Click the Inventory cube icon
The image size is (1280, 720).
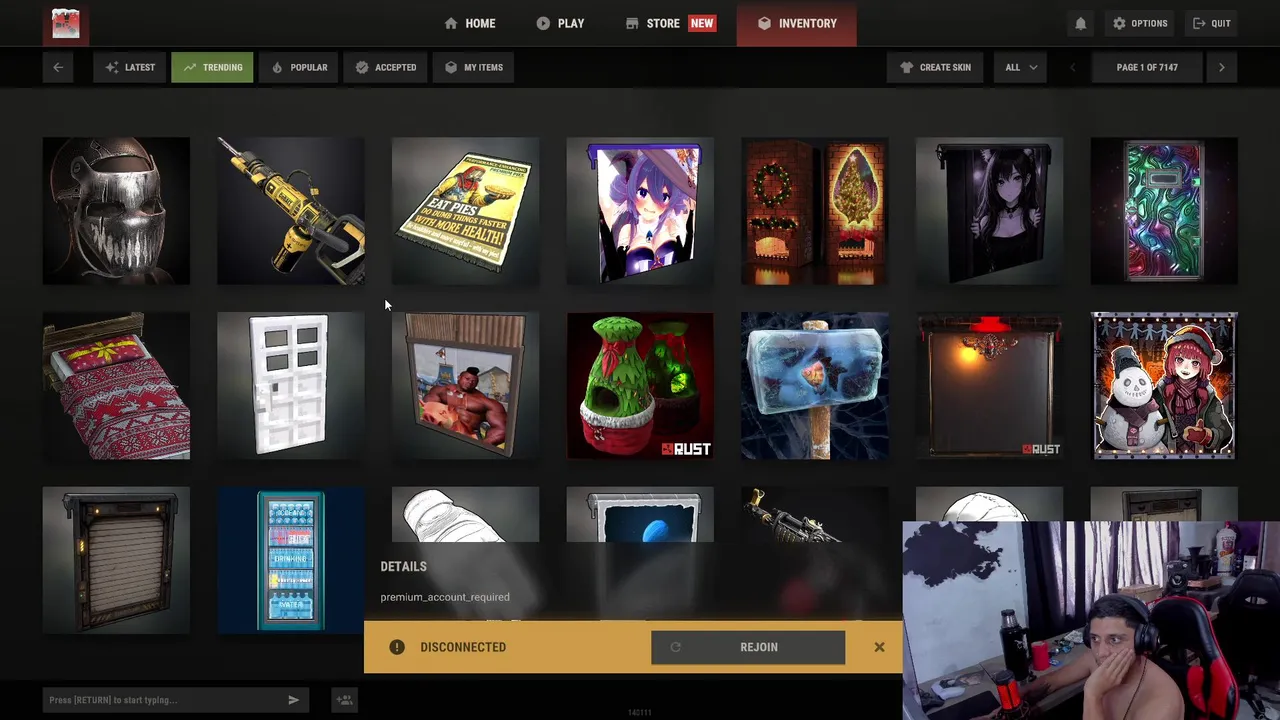tap(765, 23)
